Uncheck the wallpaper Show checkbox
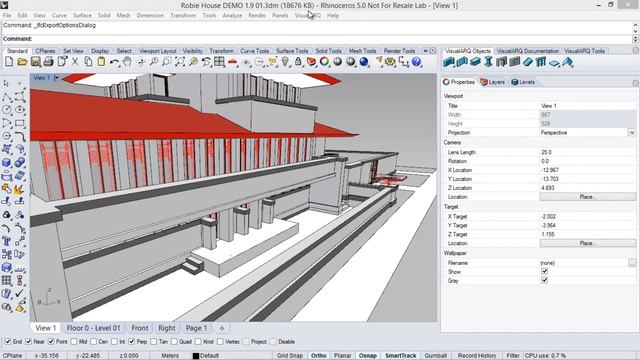The height and width of the screenshot is (360, 640). click(x=544, y=271)
